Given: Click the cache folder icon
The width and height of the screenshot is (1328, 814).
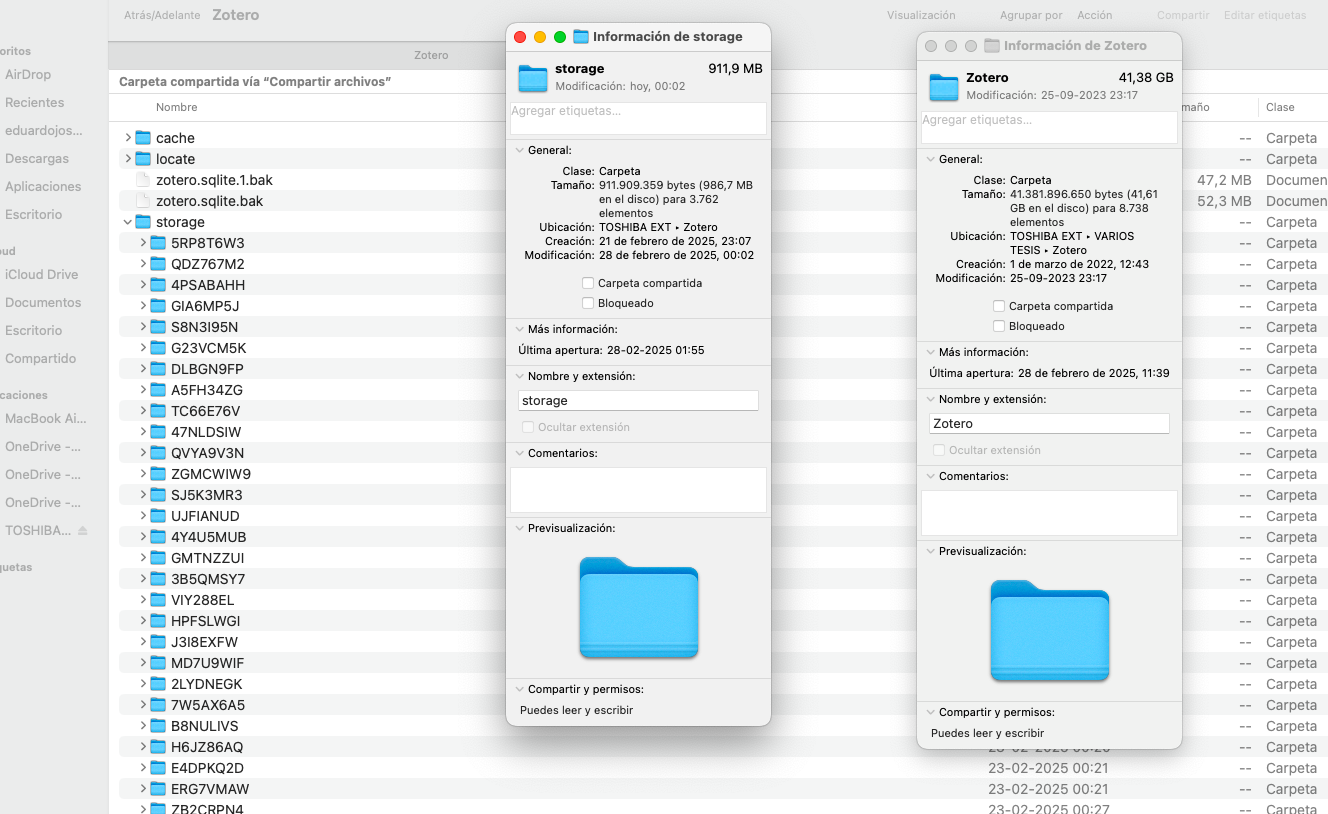Looking at the screenshot, I should tap(142, 138).
